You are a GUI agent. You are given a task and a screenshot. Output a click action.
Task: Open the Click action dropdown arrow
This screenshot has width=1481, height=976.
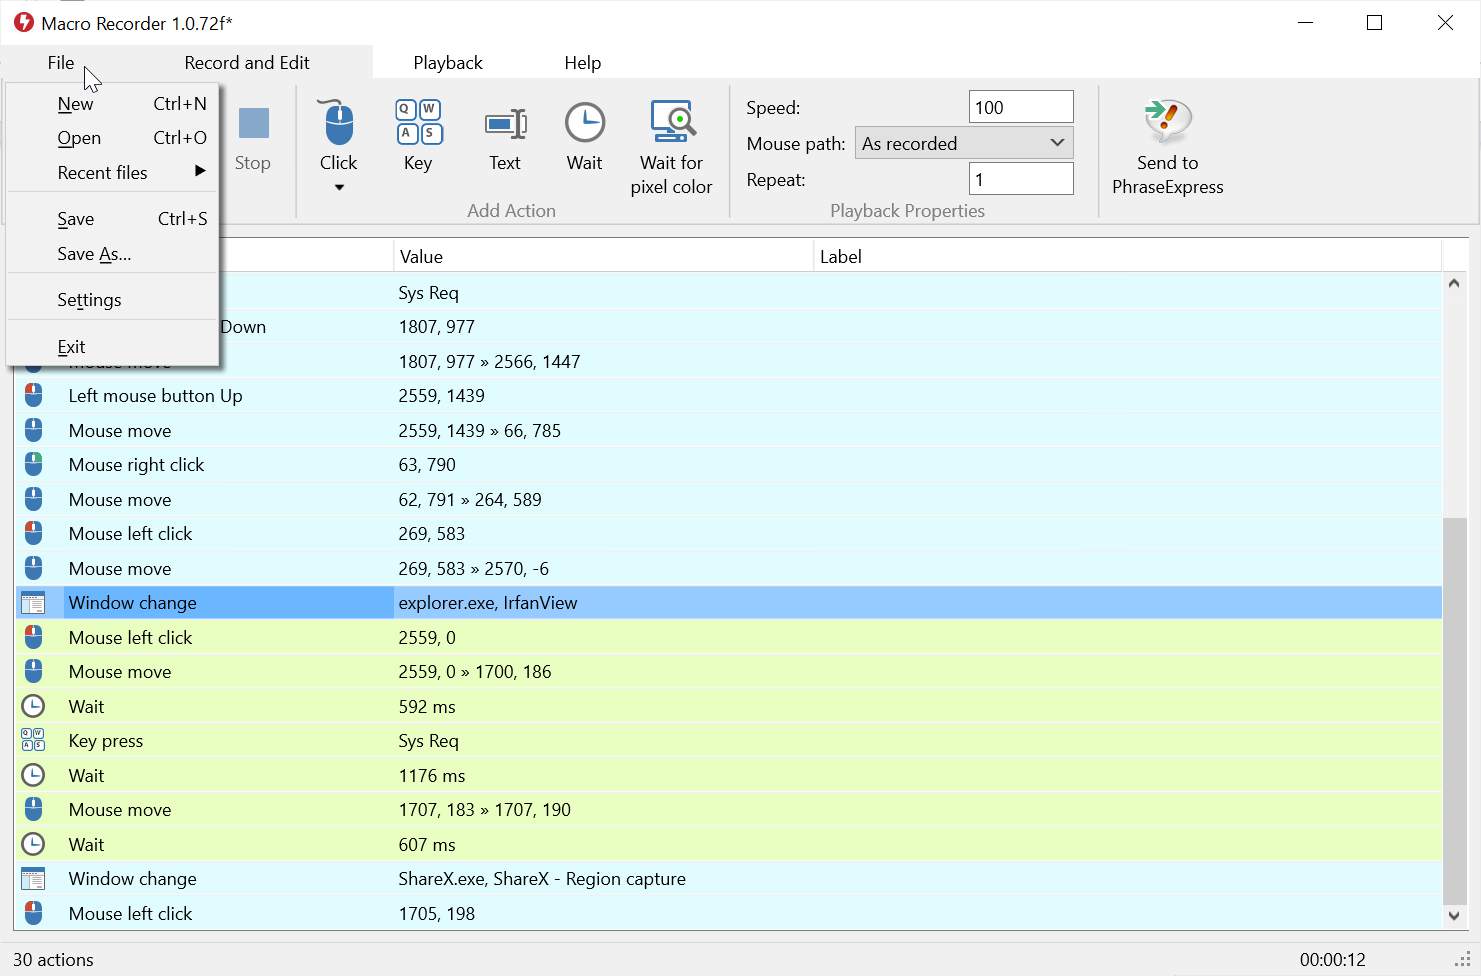(x=339, y=187)
